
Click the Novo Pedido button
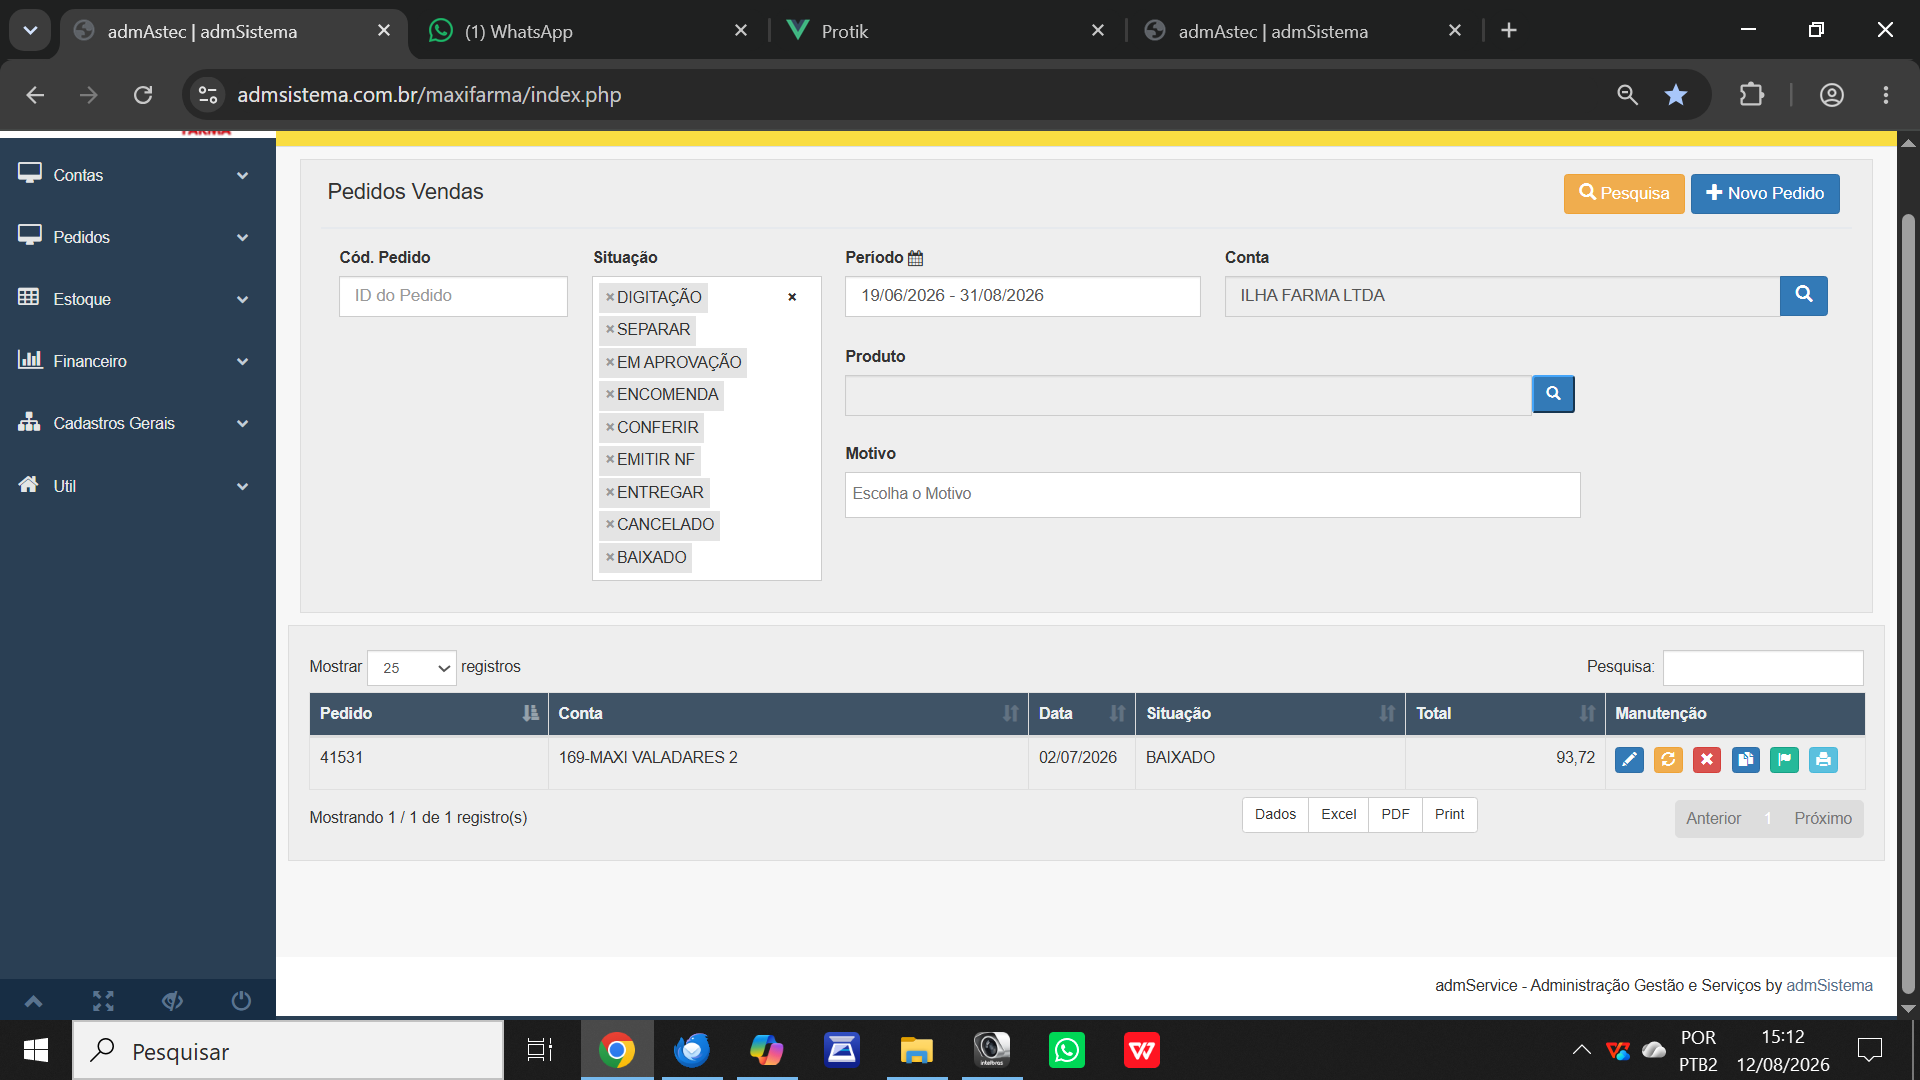[x=1765, y=194]
